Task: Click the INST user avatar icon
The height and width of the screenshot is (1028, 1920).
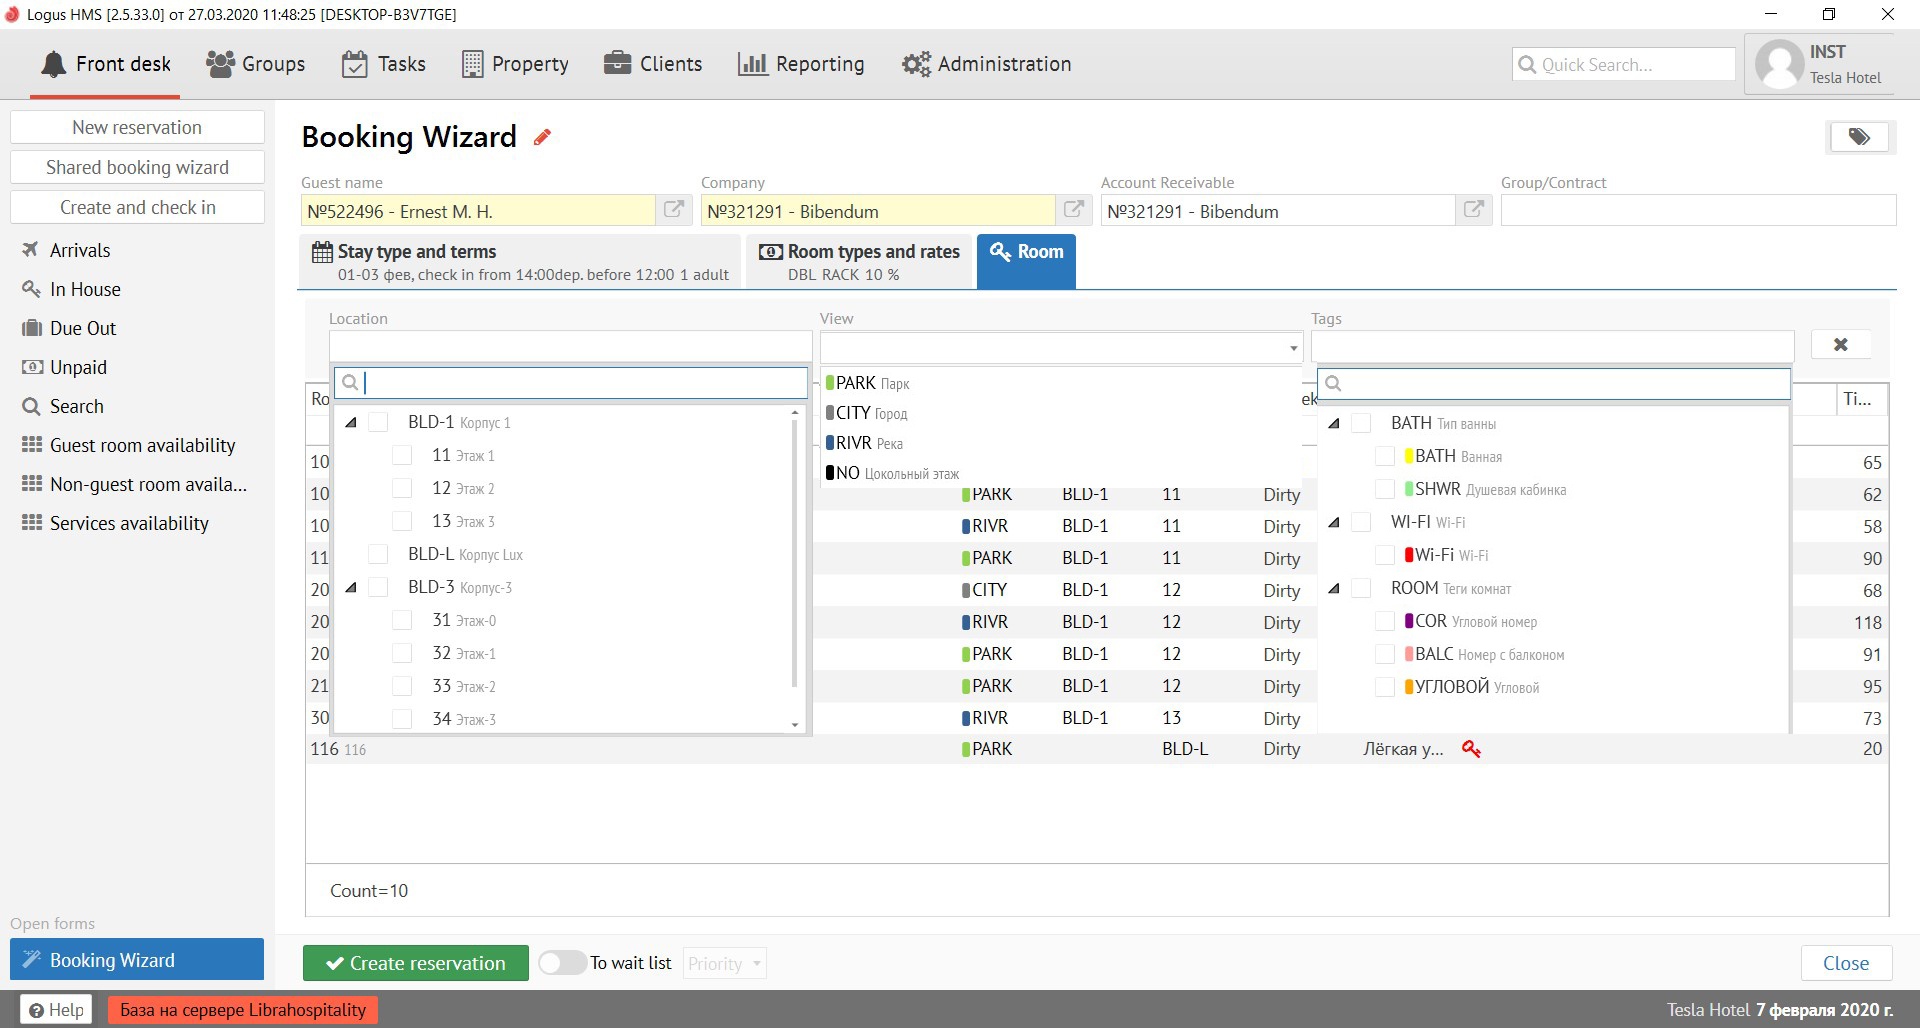Action: (1779, 65)
